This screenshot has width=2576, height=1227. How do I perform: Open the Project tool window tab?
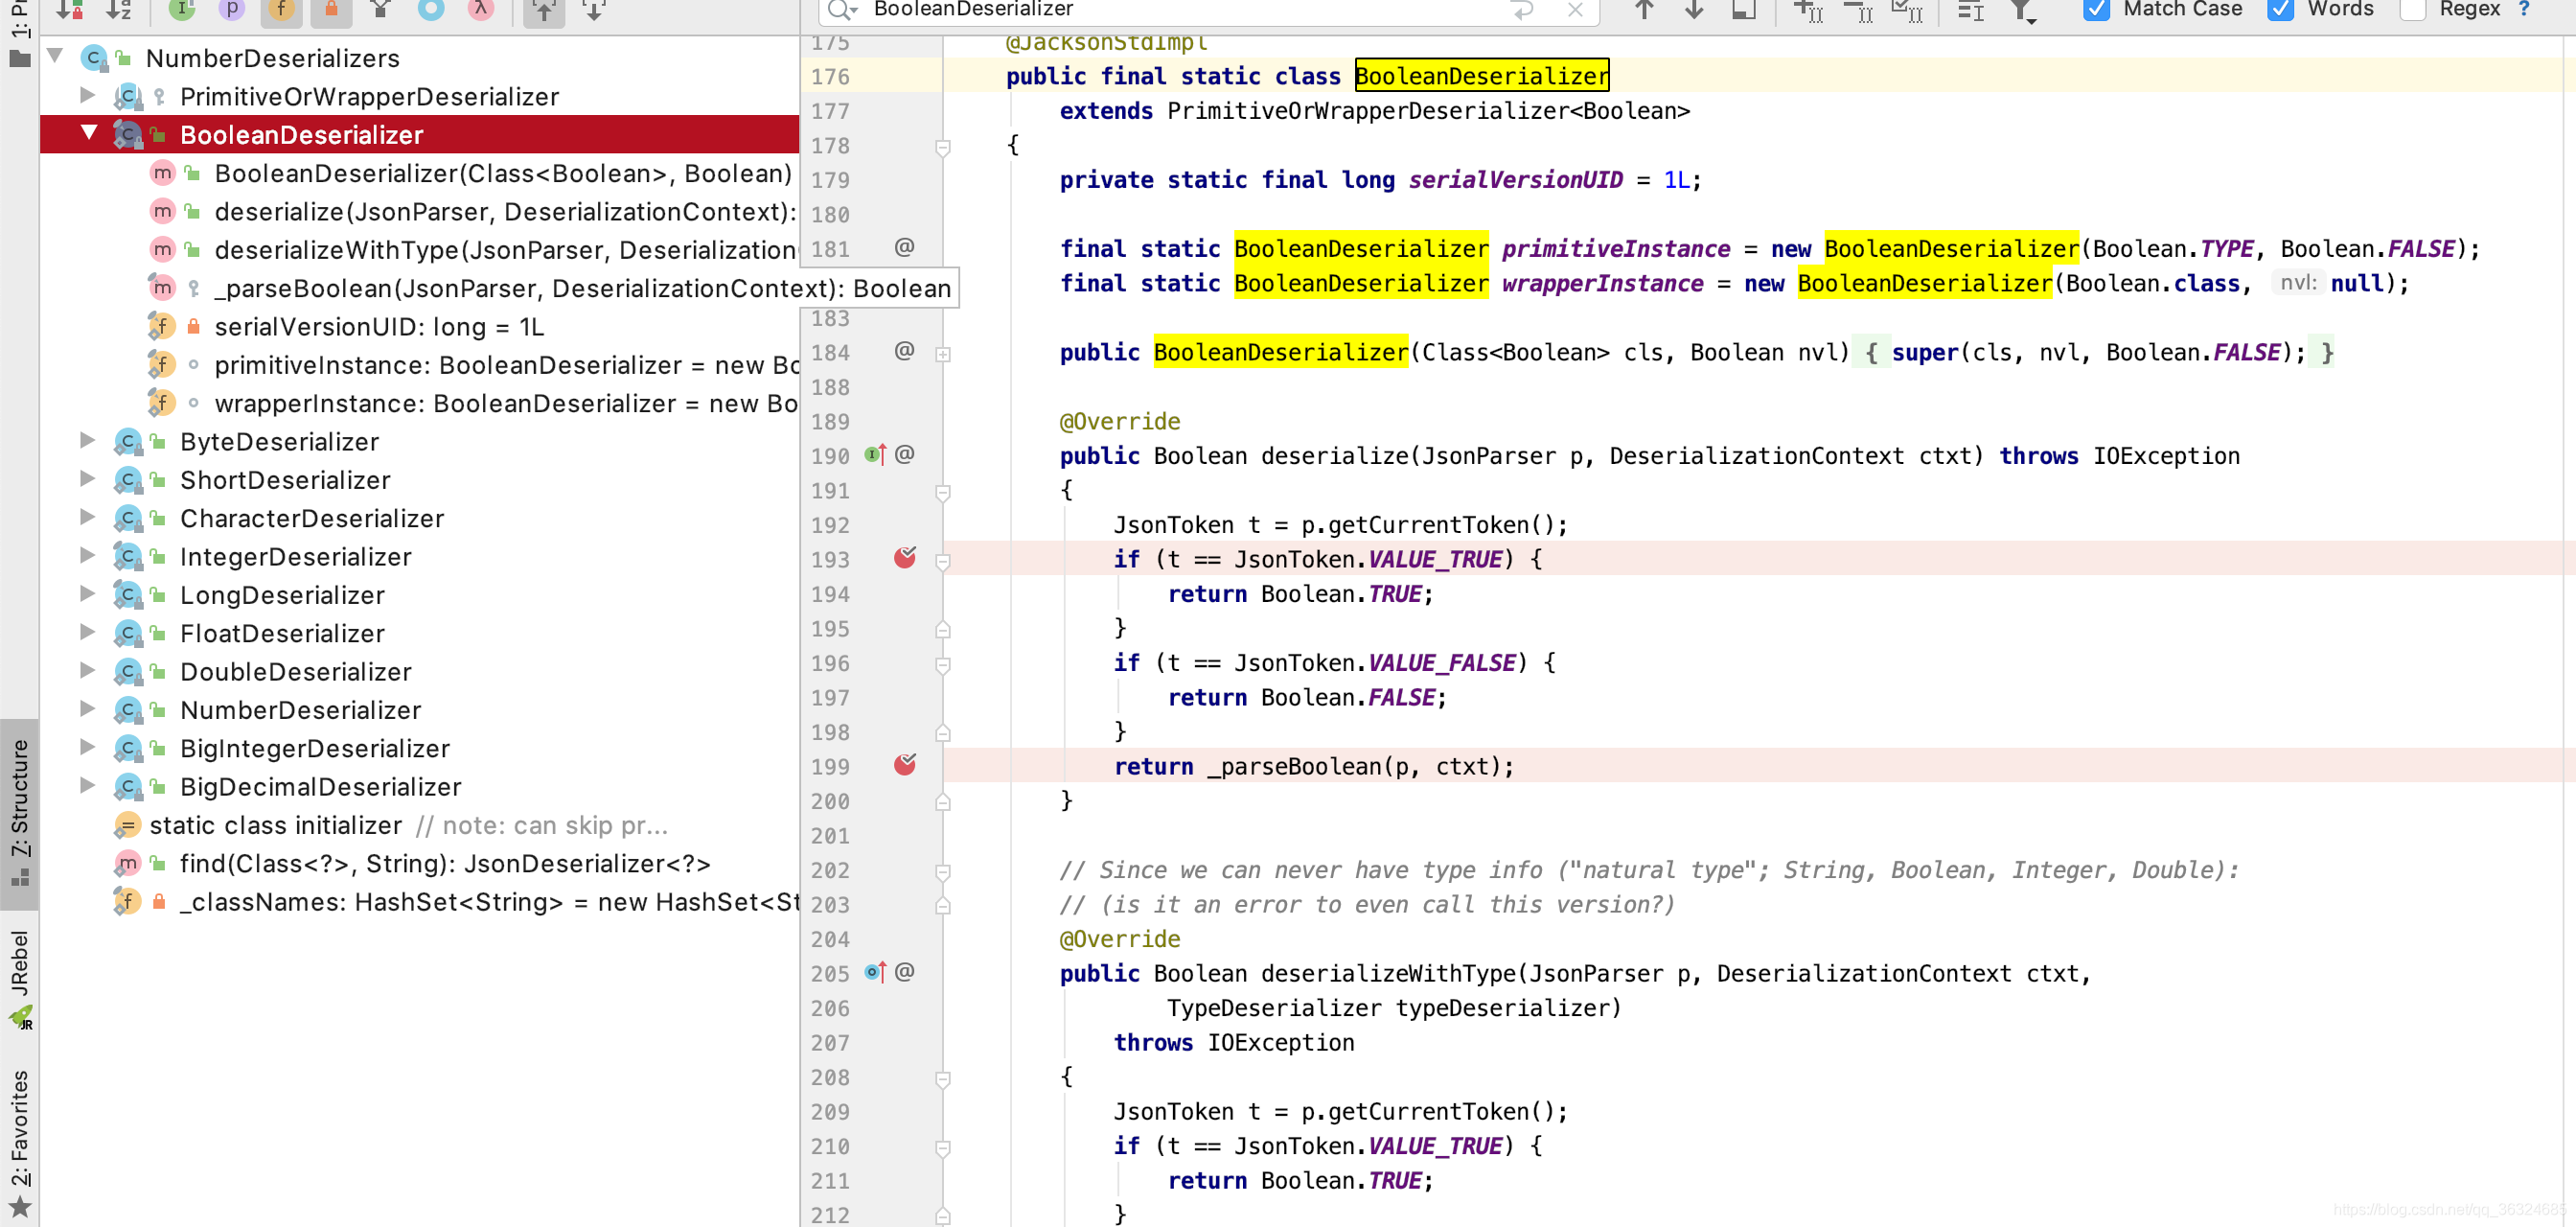(x=19, y=35)
